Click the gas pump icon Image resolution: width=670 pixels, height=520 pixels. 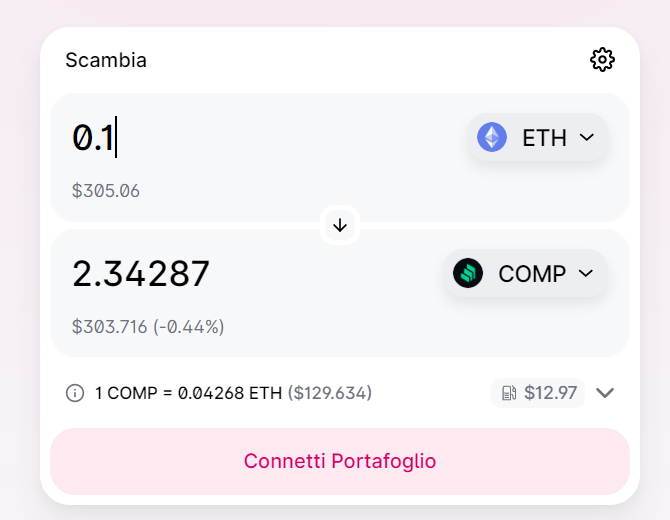508,393
